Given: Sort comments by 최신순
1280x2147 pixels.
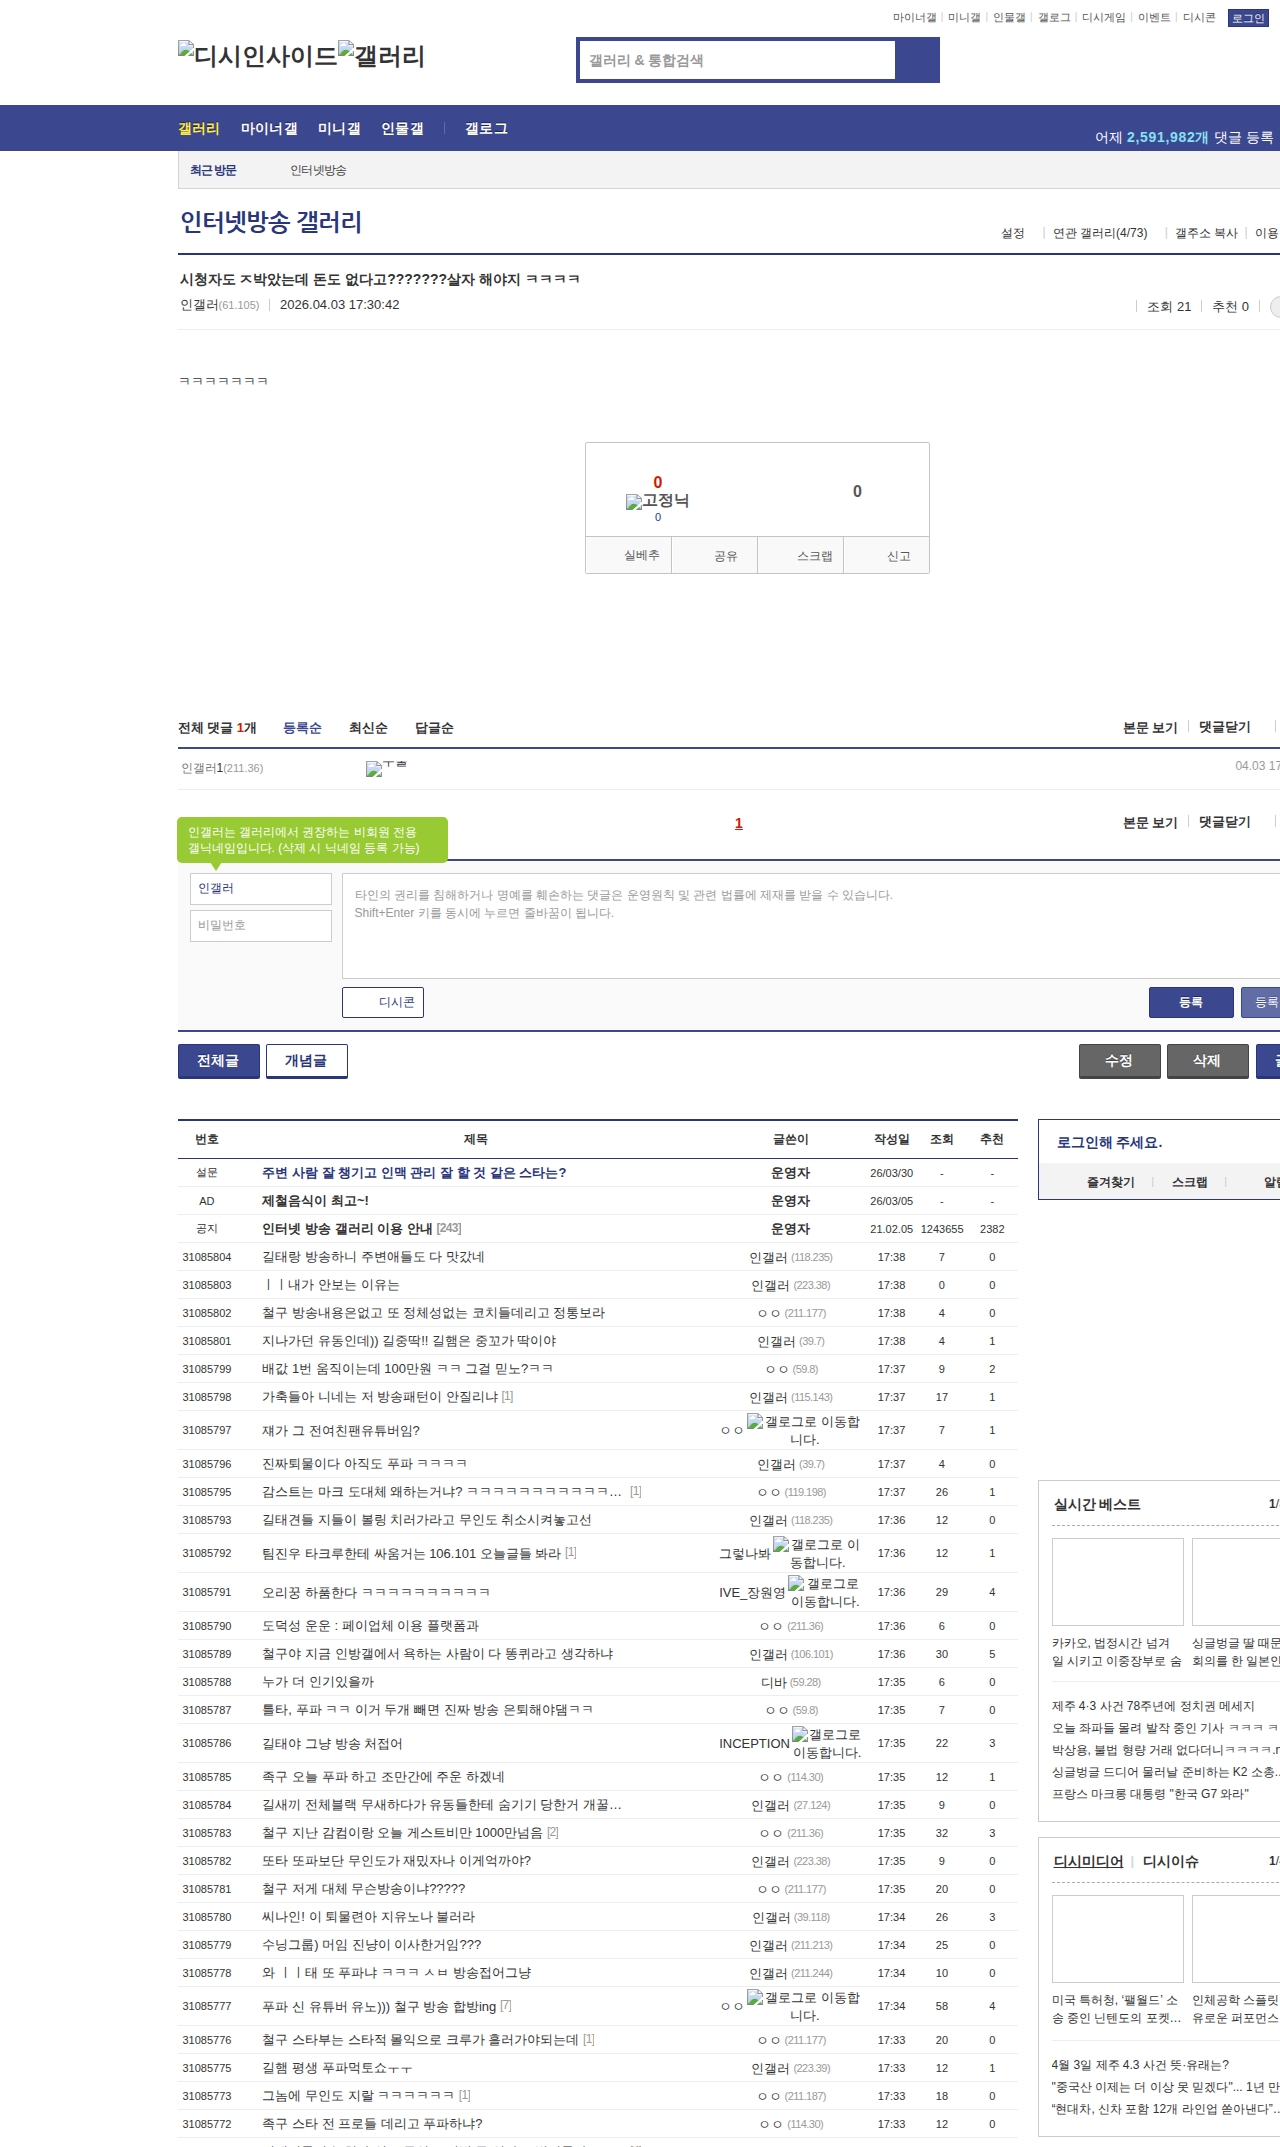Looking at the screenshot, I should 368,728.
